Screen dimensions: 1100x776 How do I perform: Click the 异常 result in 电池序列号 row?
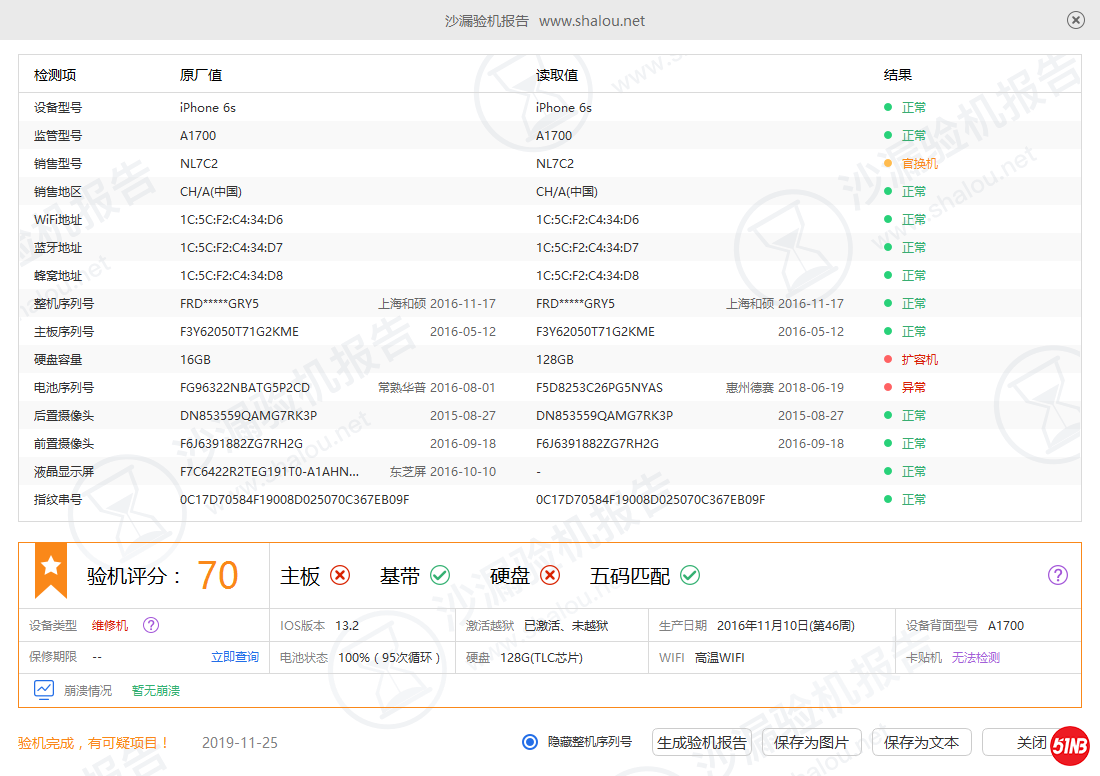[x=913, y=387]
